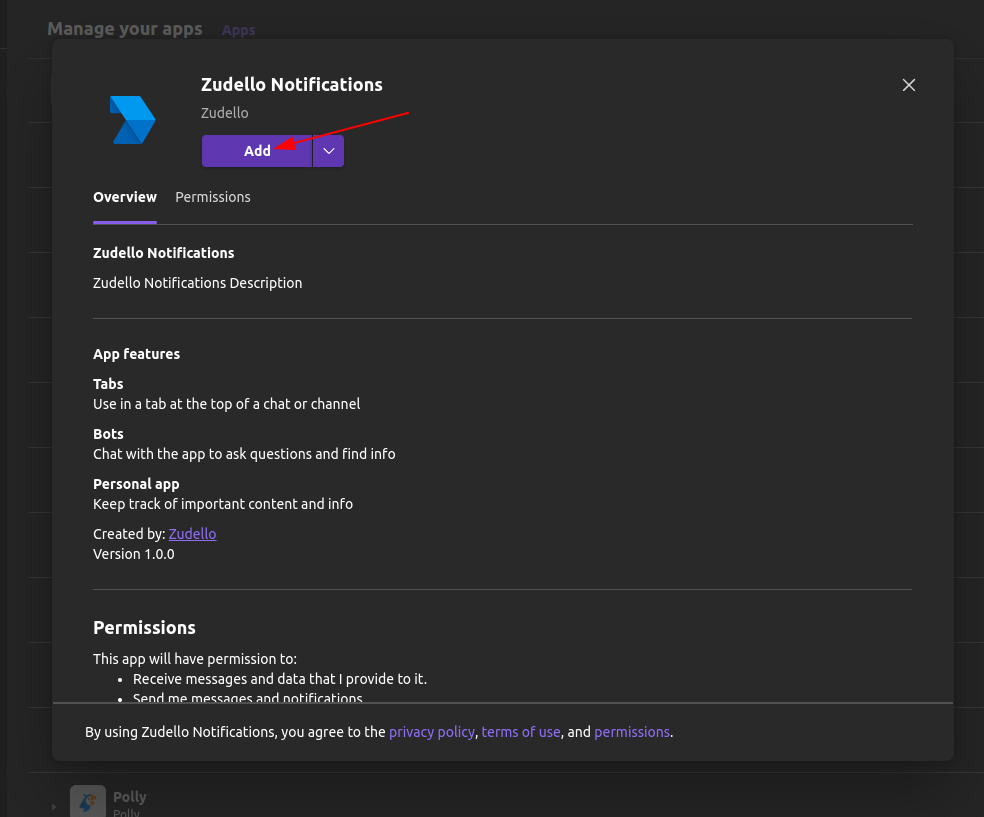Click 'Keep track of important content and info'
Screen dimensions: 984x817
point(223,505)
